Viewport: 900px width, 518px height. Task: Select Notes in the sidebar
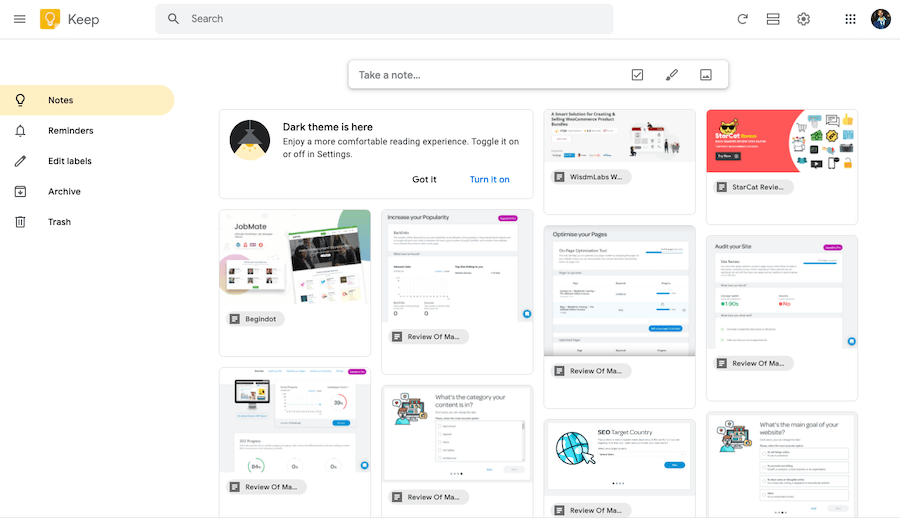(x=87, y=100)
